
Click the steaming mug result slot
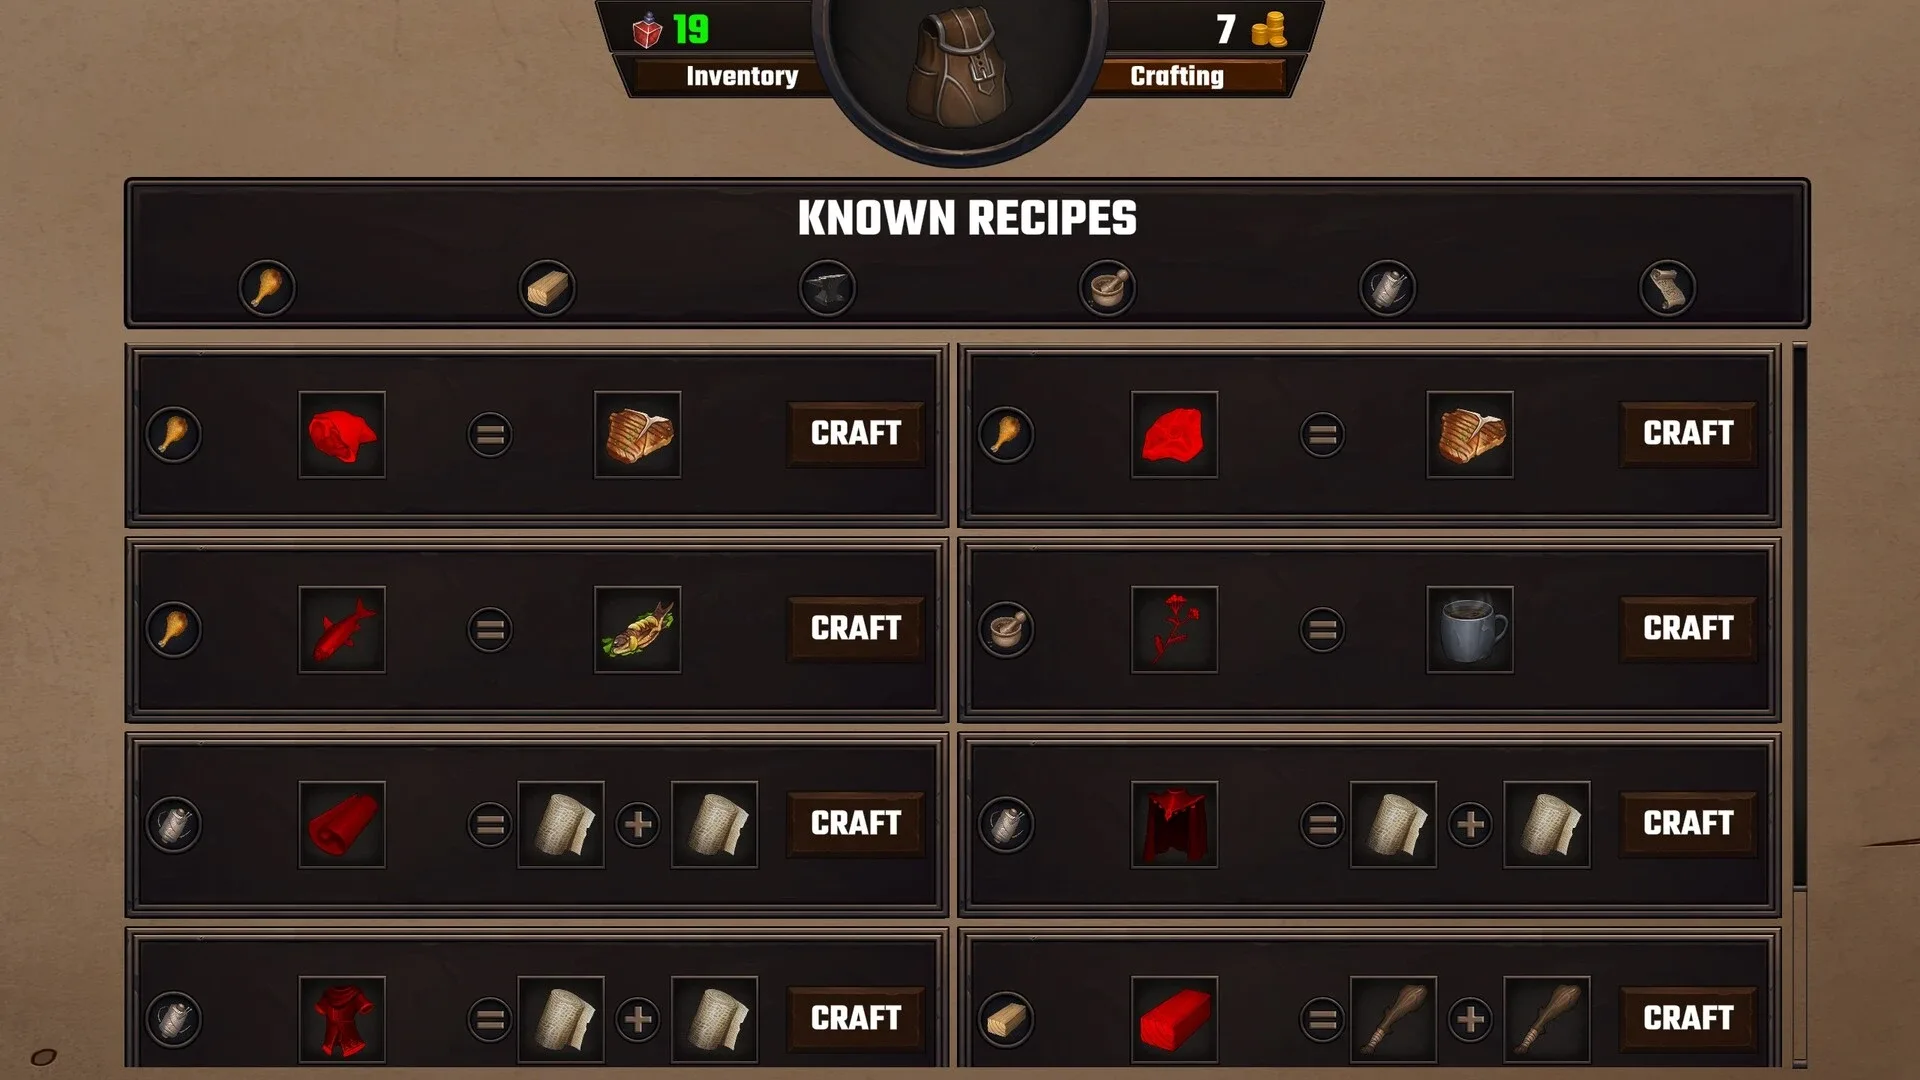click(1470, 629)
